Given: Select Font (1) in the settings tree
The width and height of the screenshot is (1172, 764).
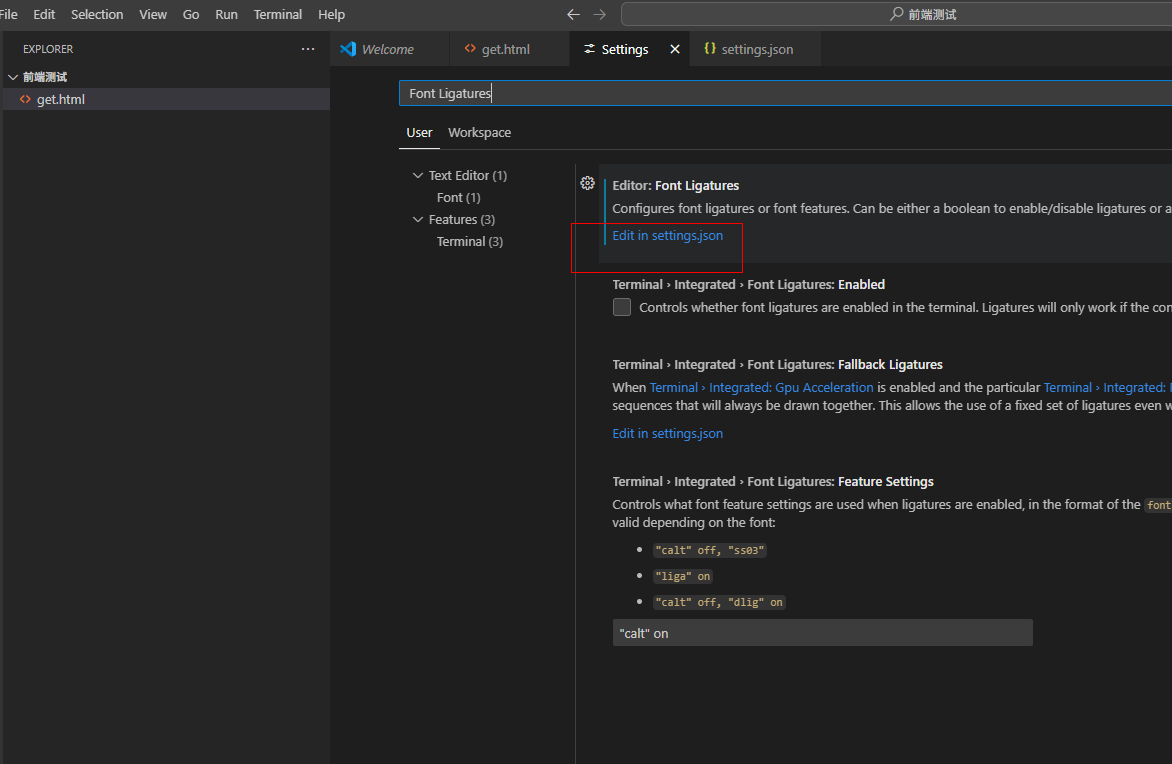Looking at the screenshot, I should coord(458,197).
